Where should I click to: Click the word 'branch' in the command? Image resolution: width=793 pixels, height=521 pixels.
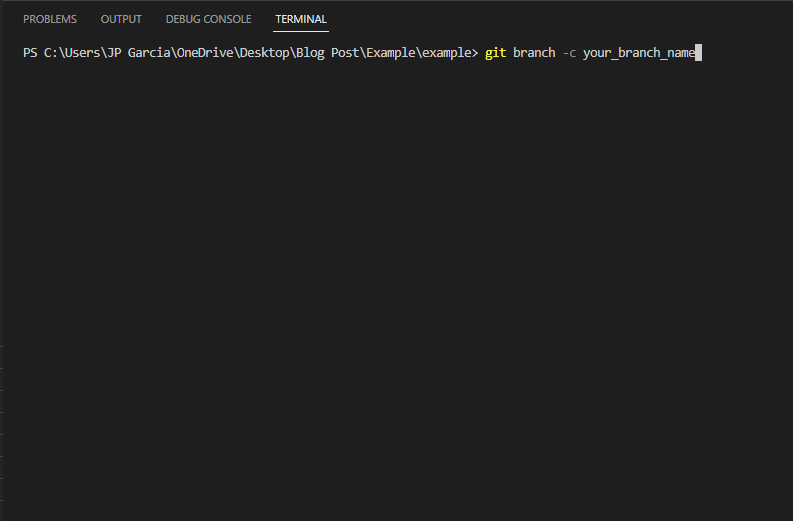point(534,53)
